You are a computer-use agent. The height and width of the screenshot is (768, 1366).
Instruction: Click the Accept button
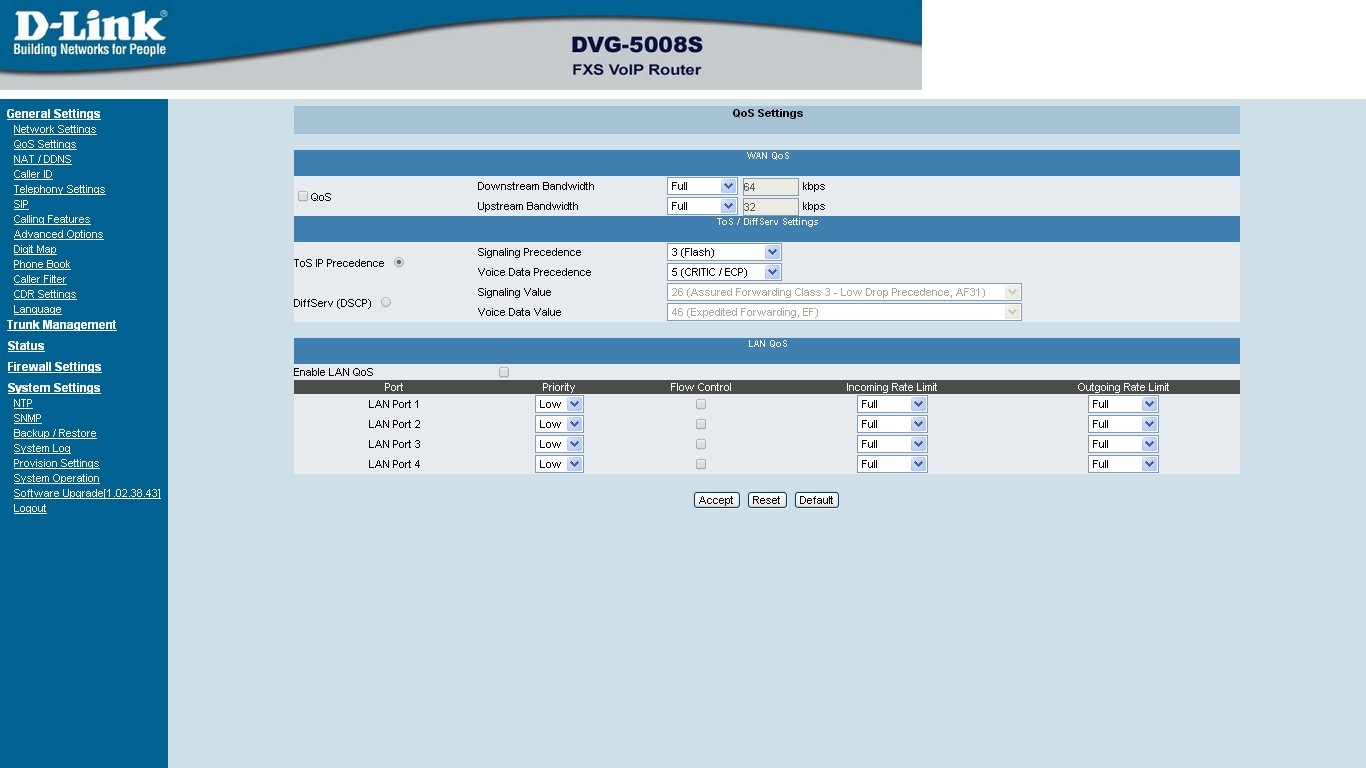point(716,500)
